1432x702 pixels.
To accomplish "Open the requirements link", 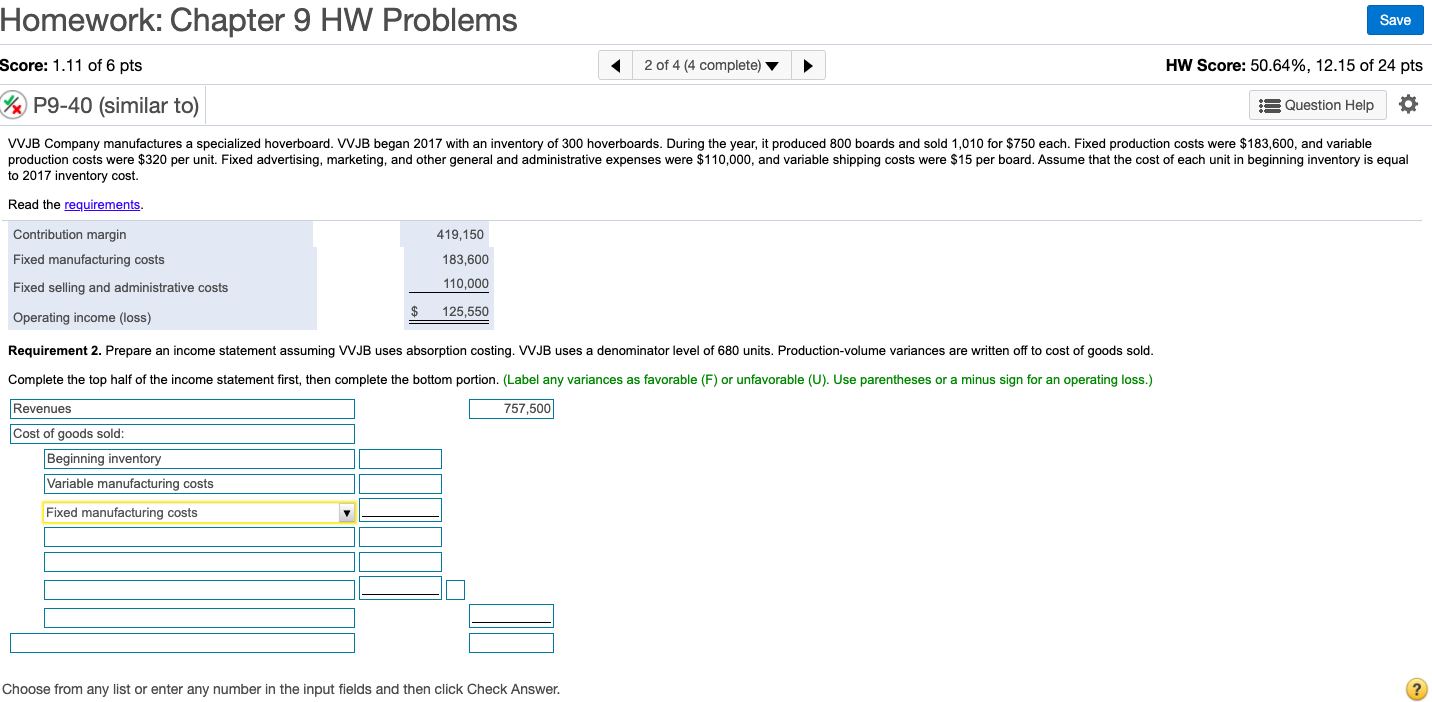I will [x=102, y=204].
